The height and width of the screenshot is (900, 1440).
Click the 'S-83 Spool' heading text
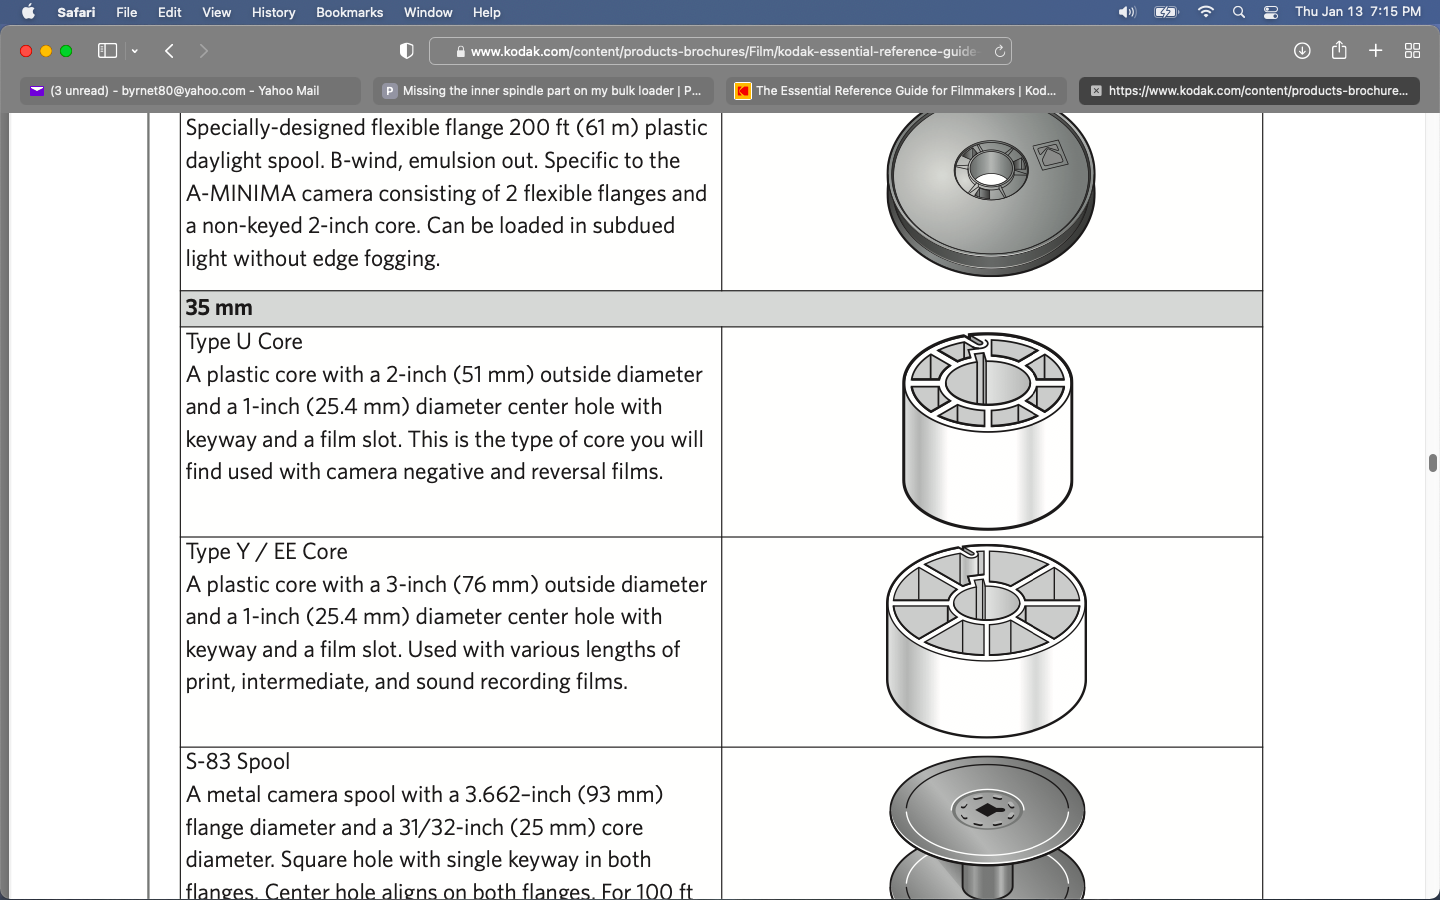tap(238, 762)
